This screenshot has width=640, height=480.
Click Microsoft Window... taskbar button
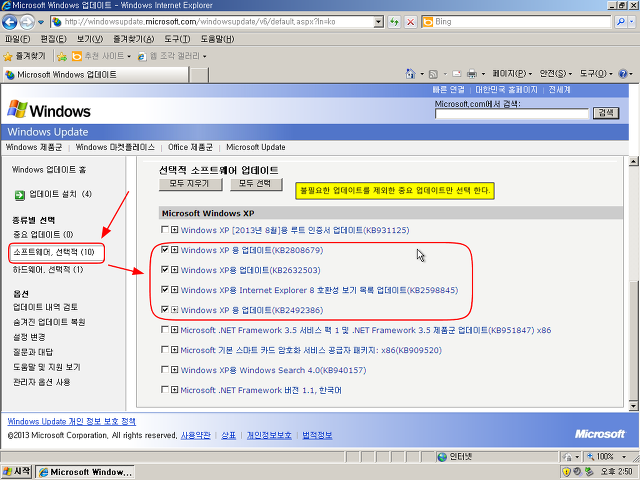coord(85,473)
